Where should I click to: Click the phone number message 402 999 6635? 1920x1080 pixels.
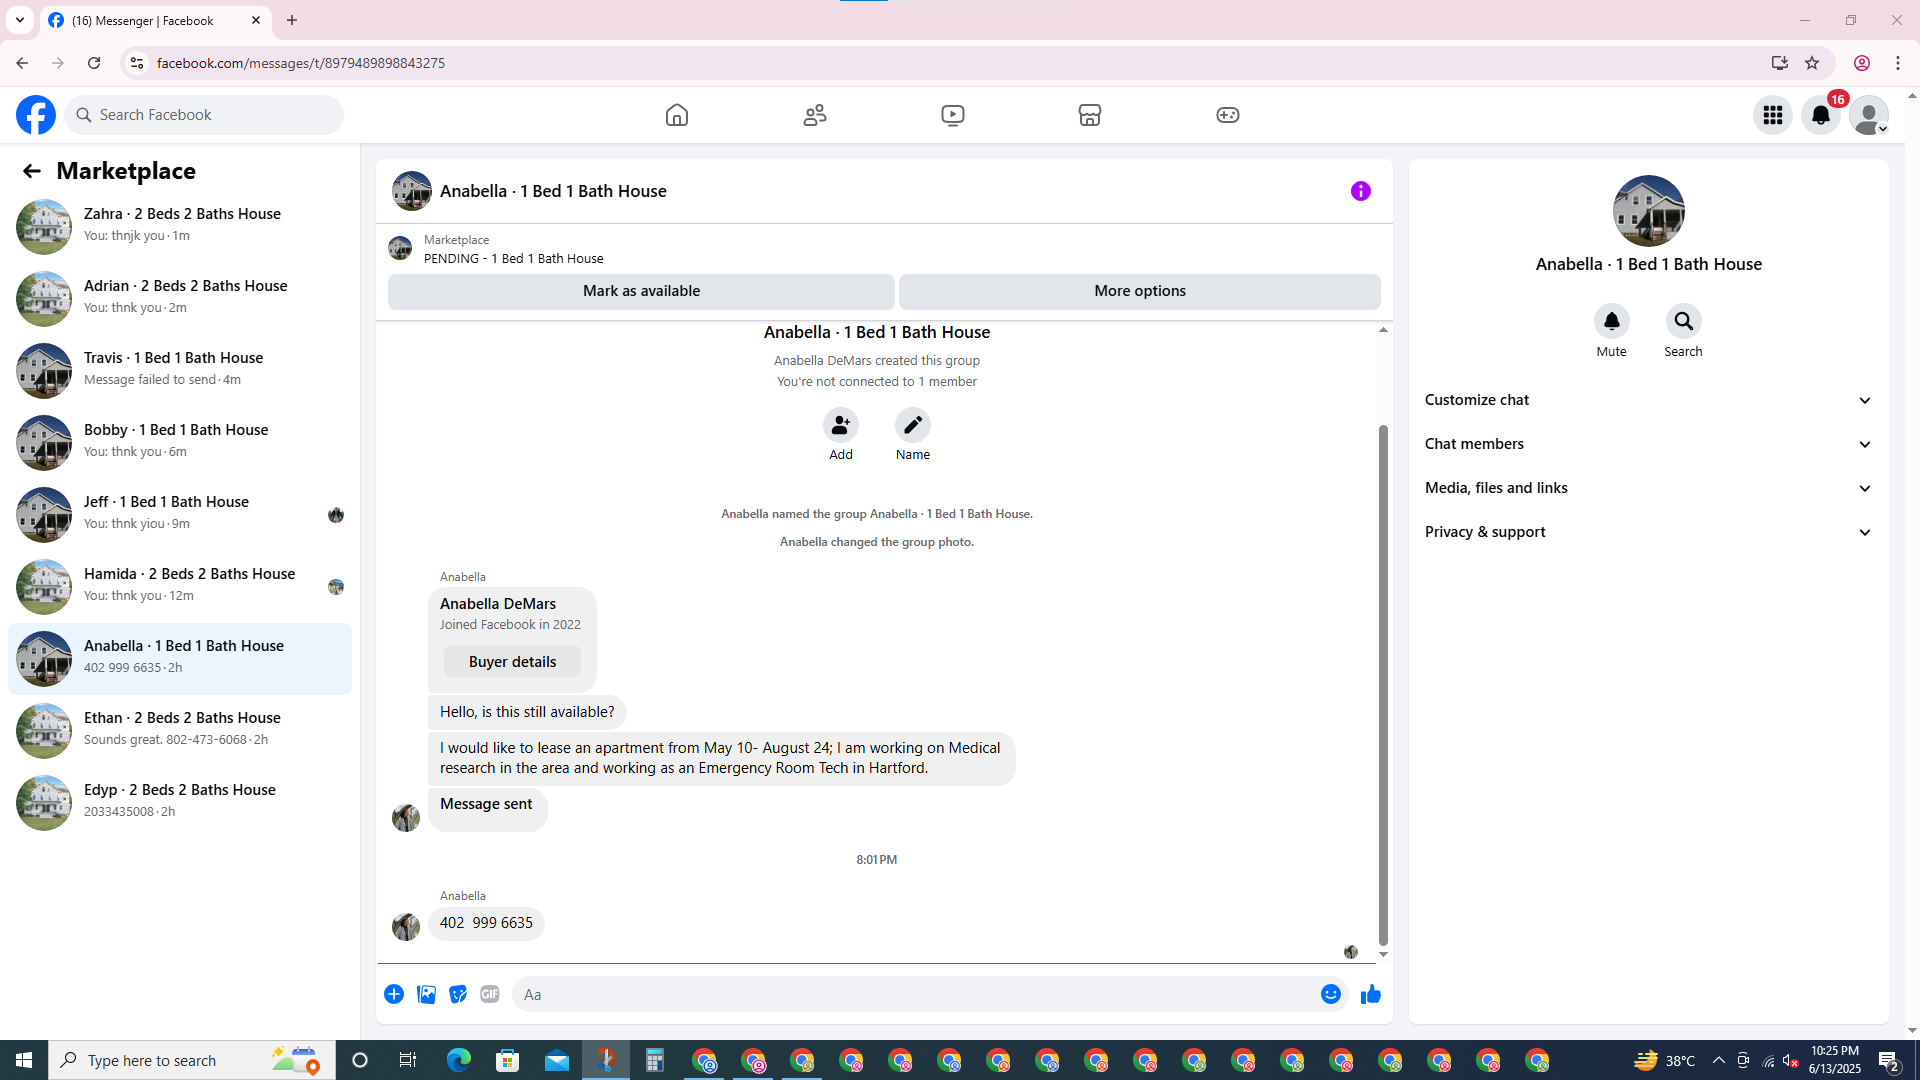486,923
